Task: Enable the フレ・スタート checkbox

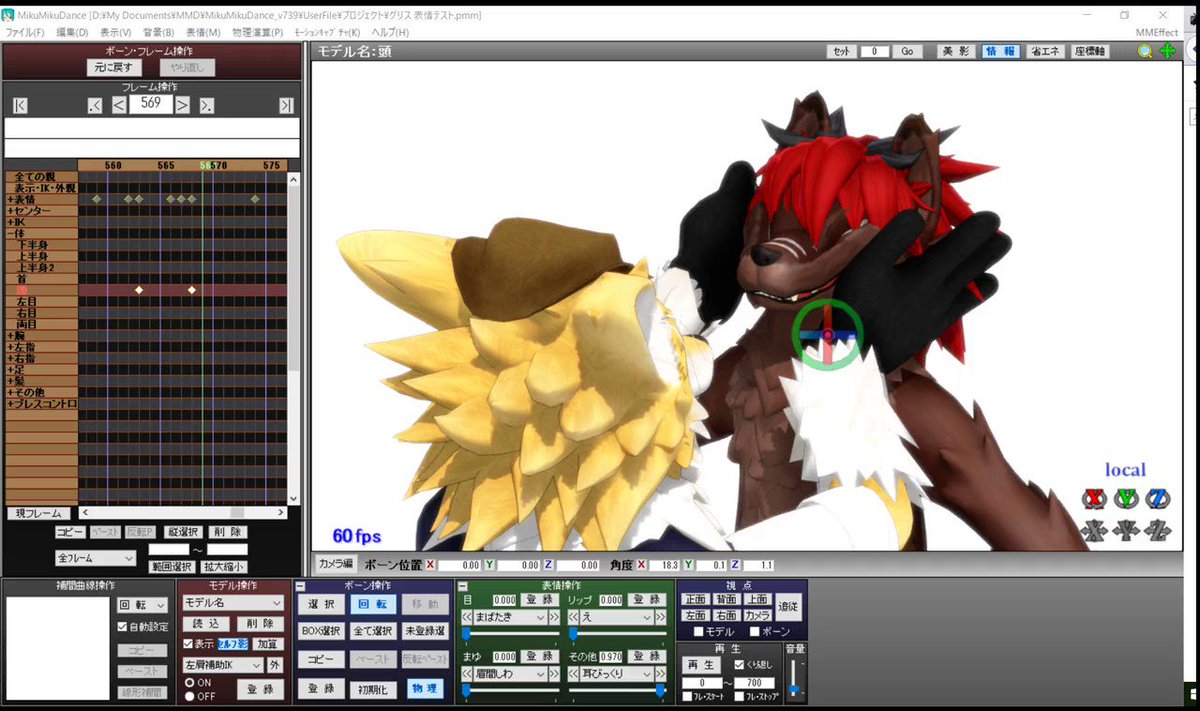Action: pos(688,697)
